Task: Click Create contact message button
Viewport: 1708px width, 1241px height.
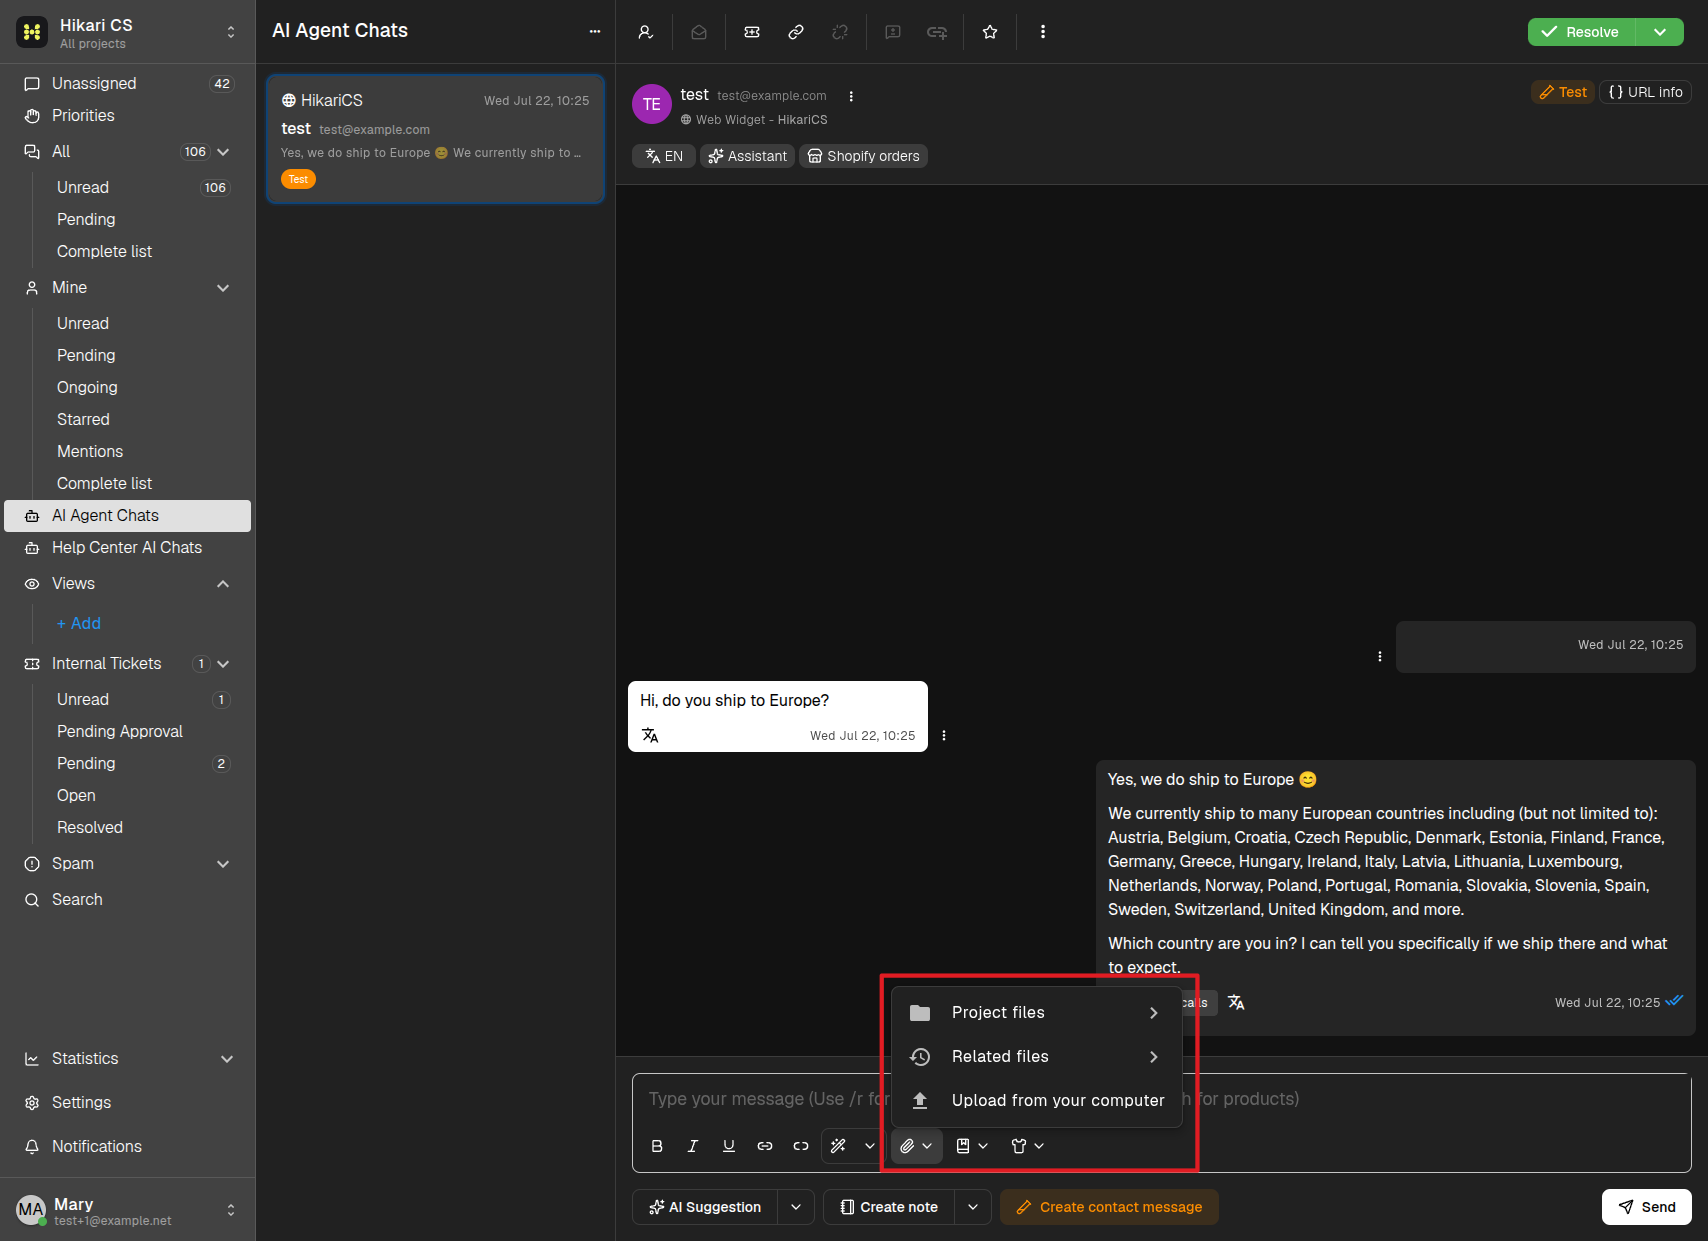Action: pos(1109,1207)
